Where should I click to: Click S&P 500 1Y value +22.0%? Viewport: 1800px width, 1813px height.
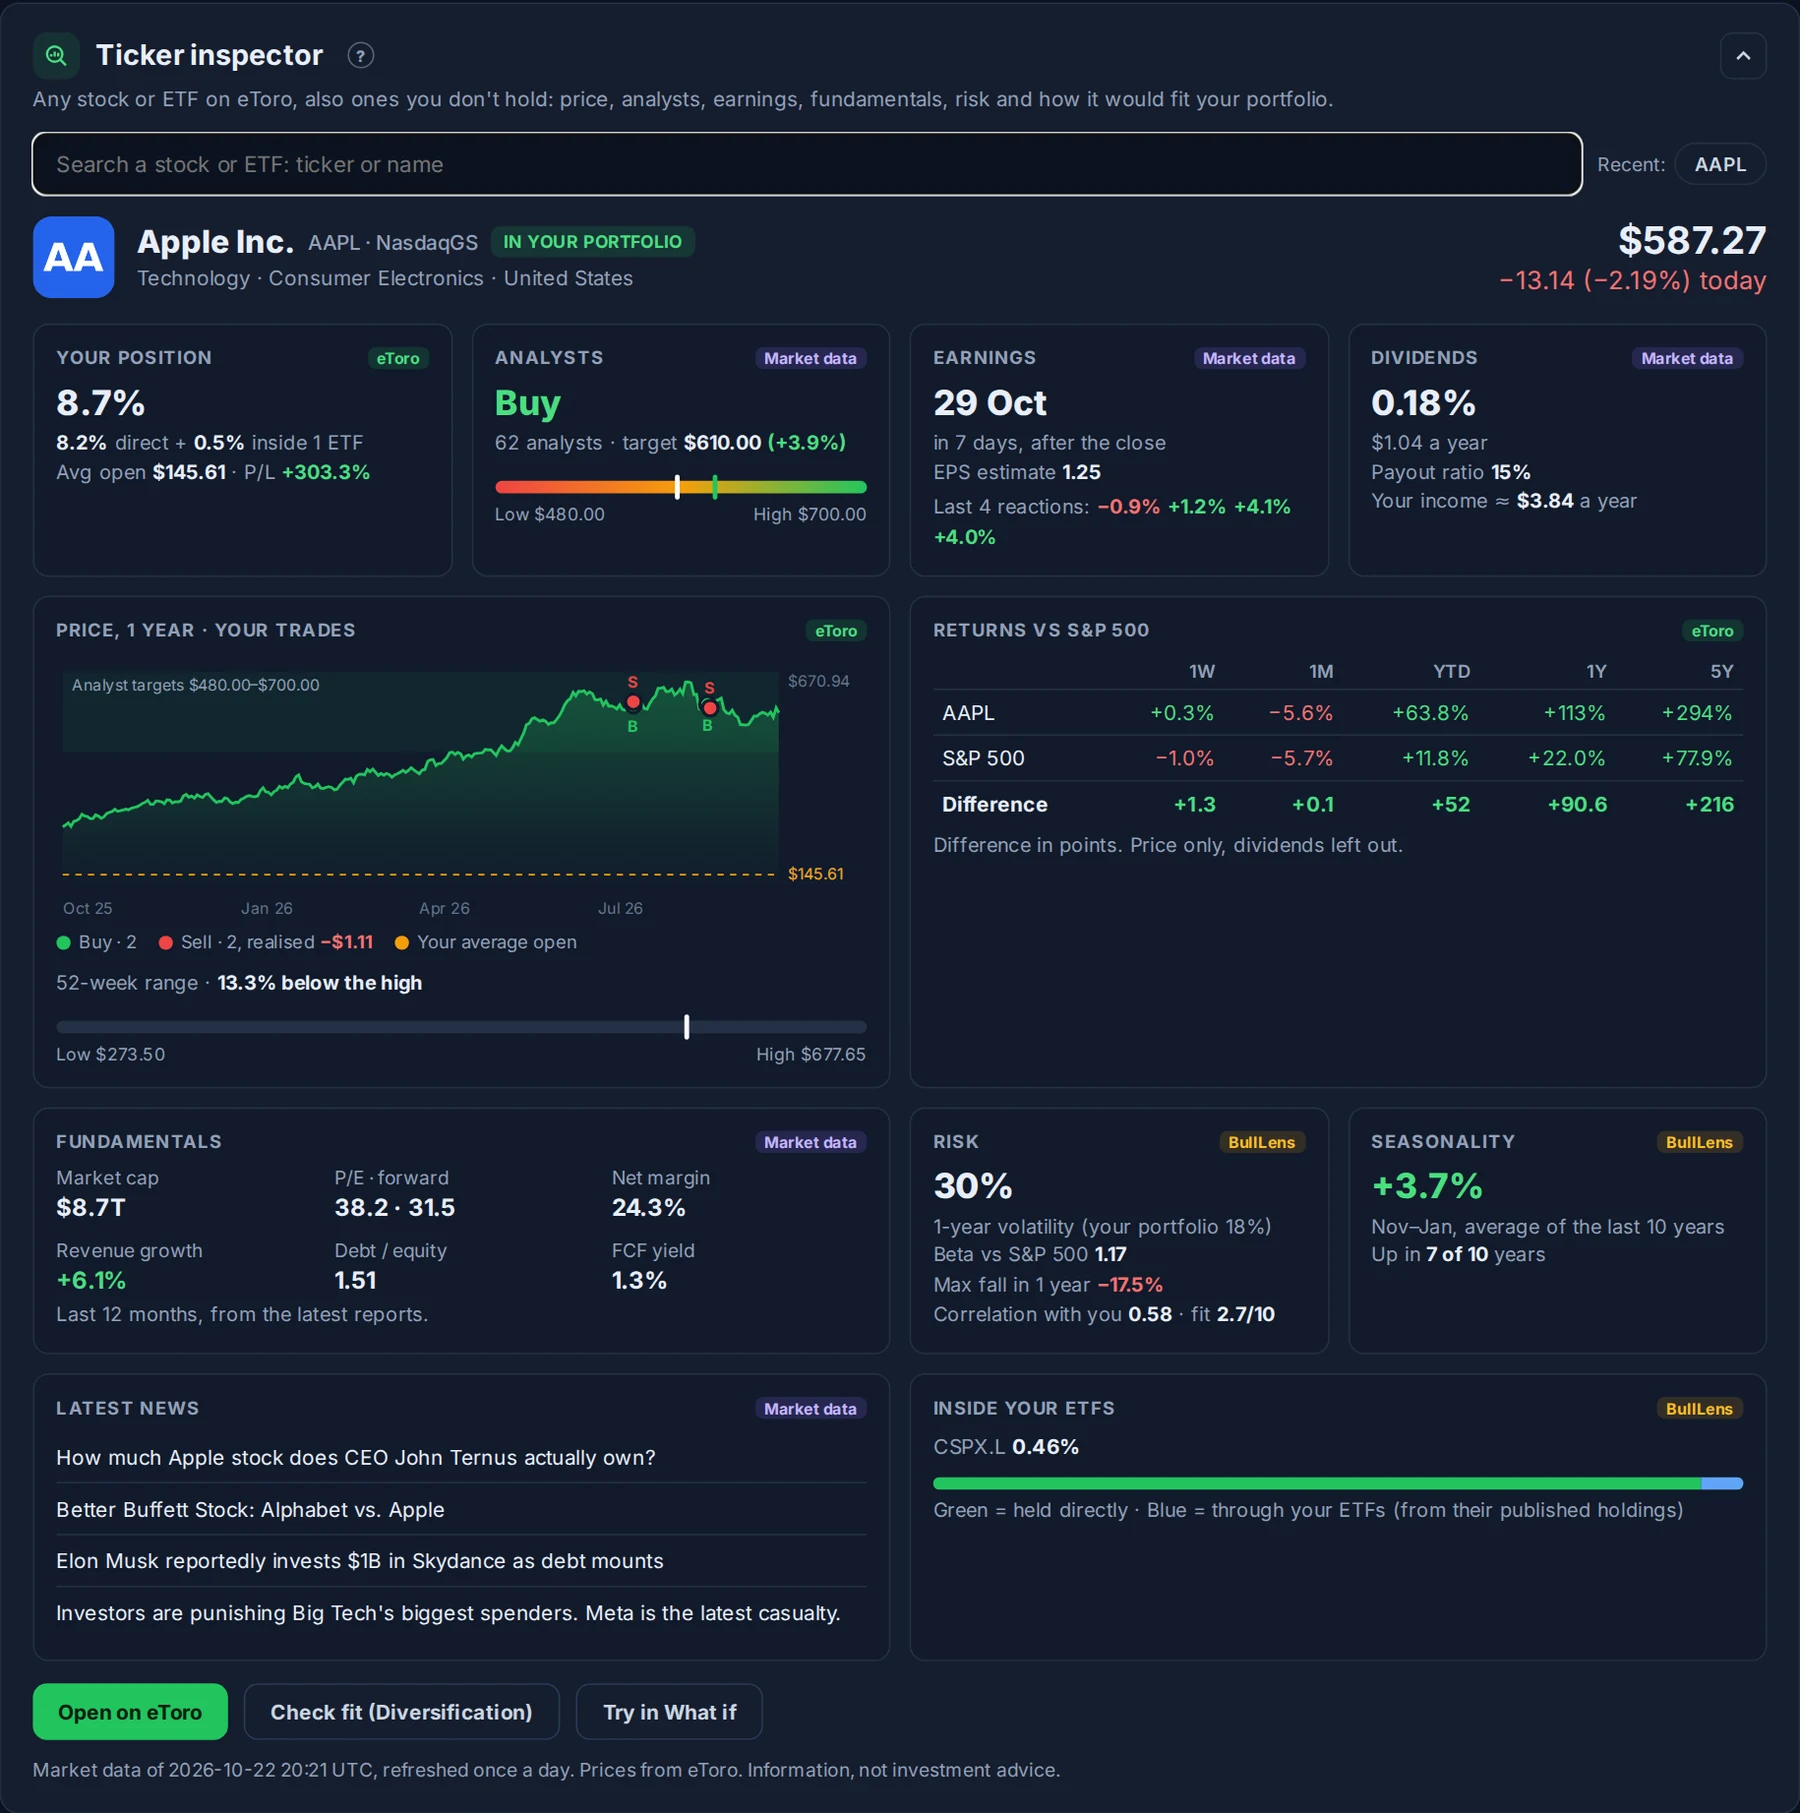click(1566, 758)
